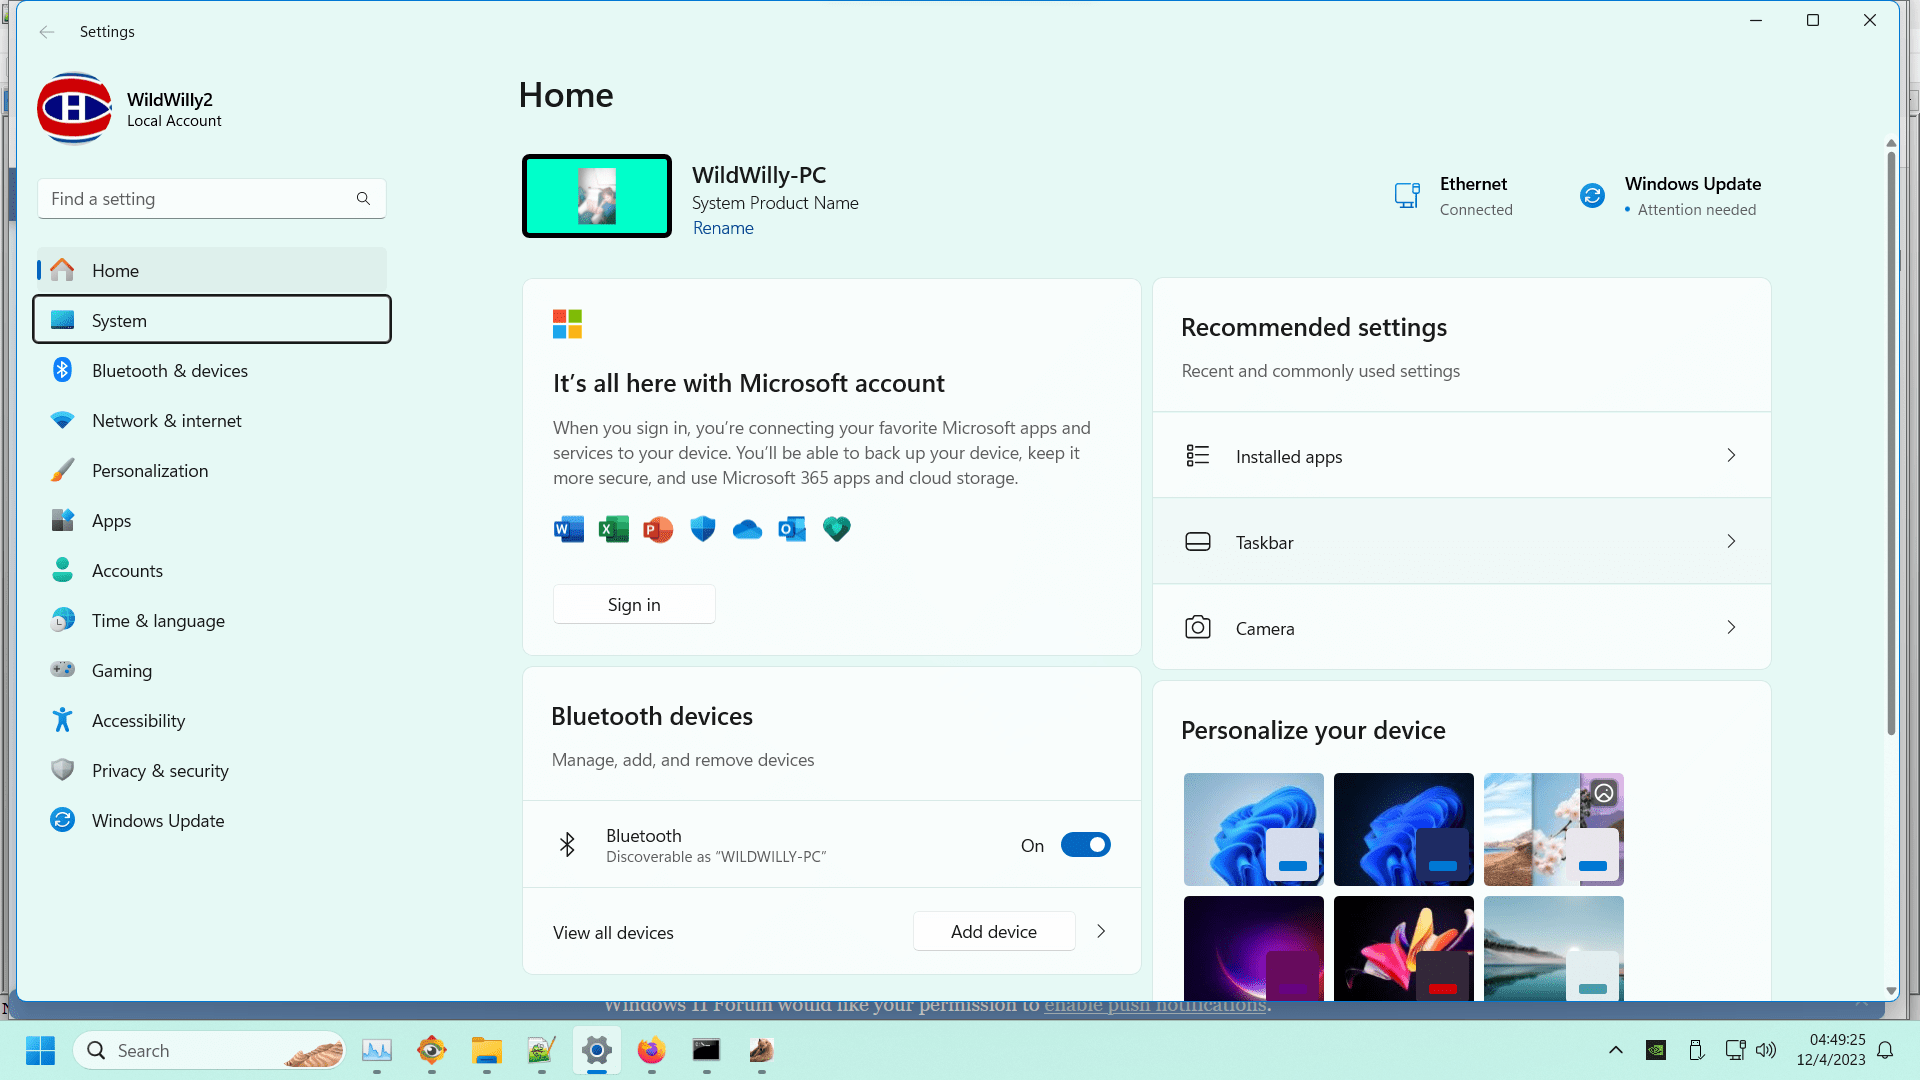Select the cherry blossom spotlight theme thumbnail
The width and height of the screenshot is (1920, 1080).
[x=1554, y=829]
